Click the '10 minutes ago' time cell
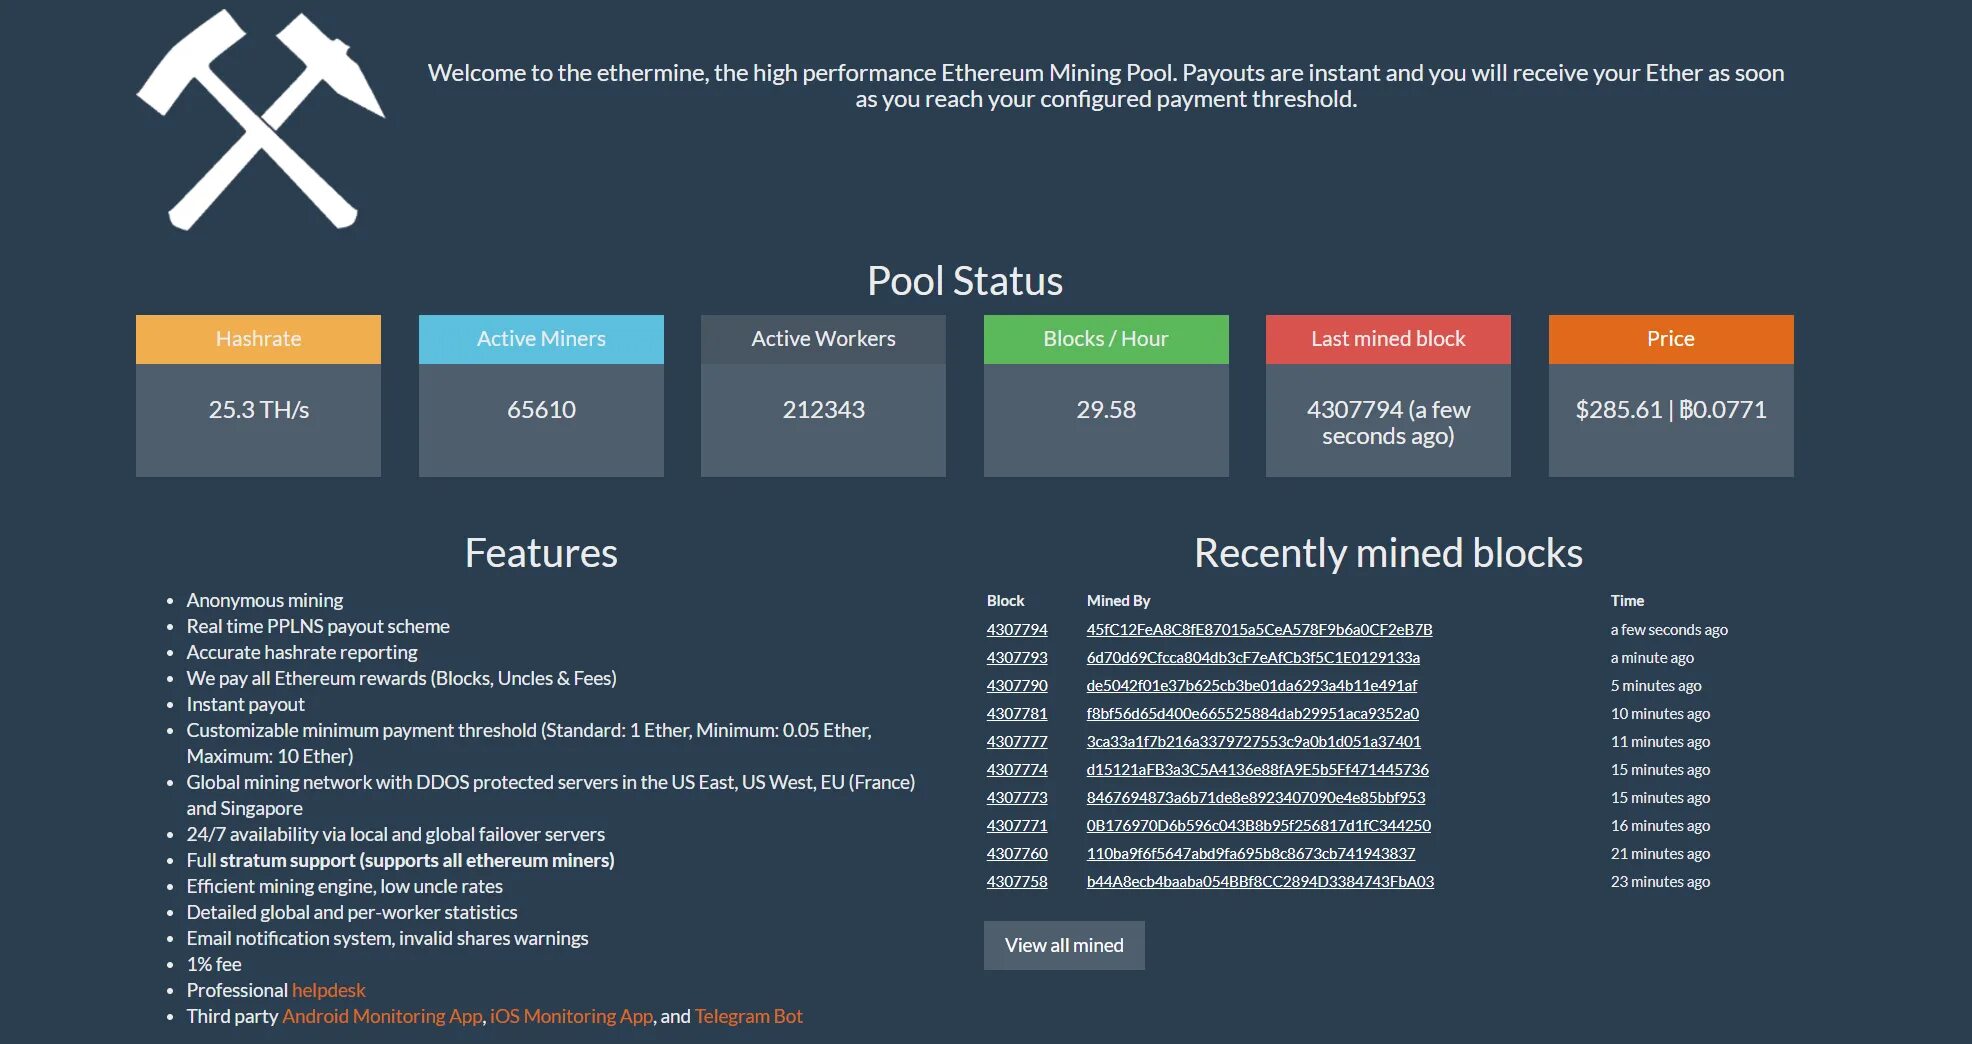Image resolution: width=1972 pixels, height=1044 pixels. pyautogui.click(x=1660, y=714)
